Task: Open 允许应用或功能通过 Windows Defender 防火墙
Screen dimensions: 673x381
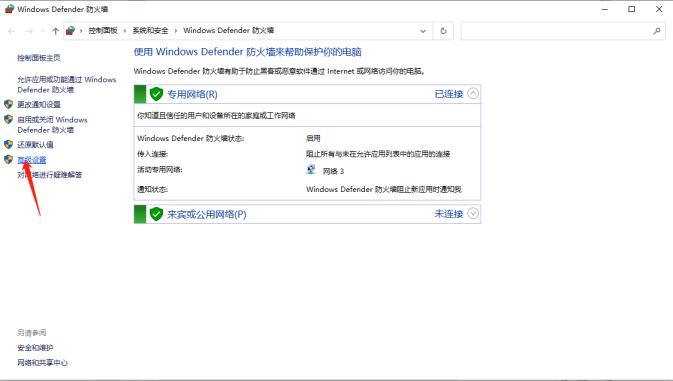Action: (67, 85)
